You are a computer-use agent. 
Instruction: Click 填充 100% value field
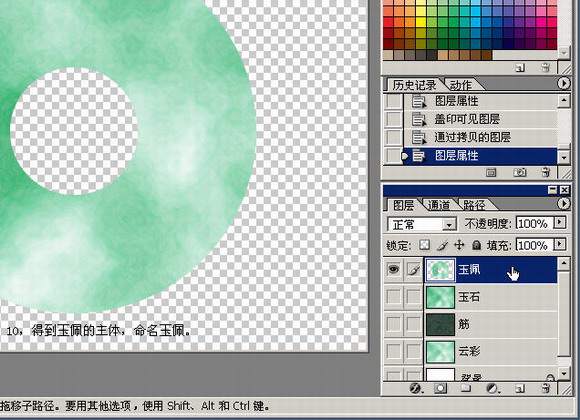534,245
